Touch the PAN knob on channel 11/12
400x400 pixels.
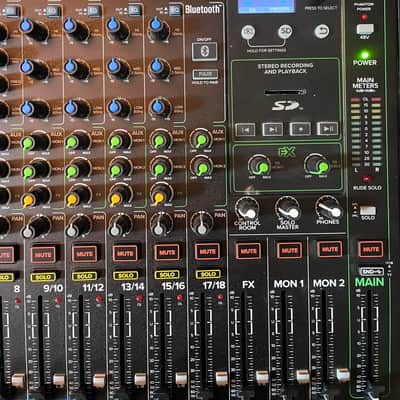tap(79, 226)
